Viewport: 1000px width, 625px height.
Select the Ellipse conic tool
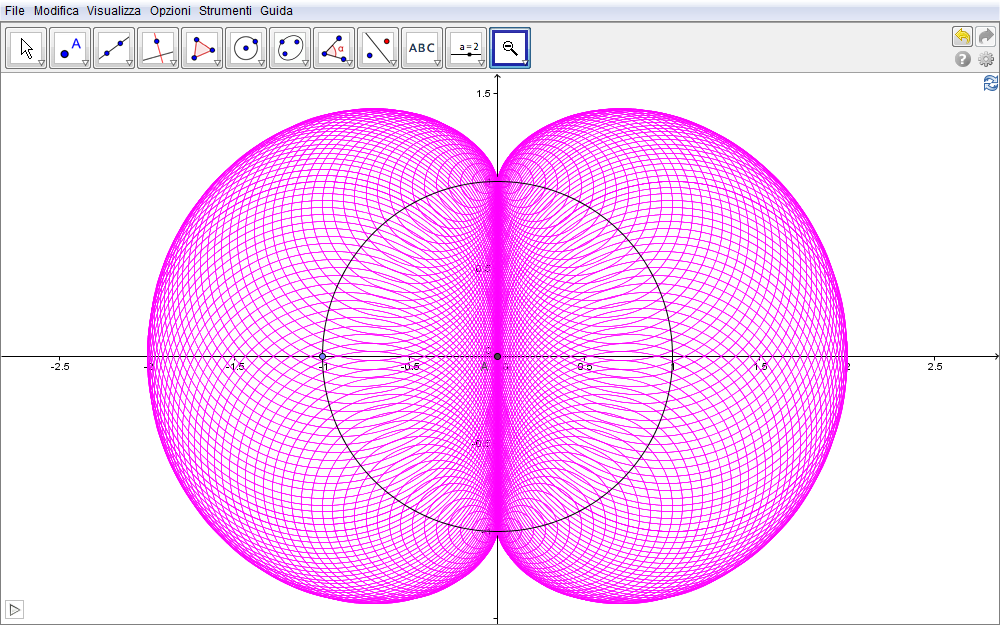click(290, 47)
